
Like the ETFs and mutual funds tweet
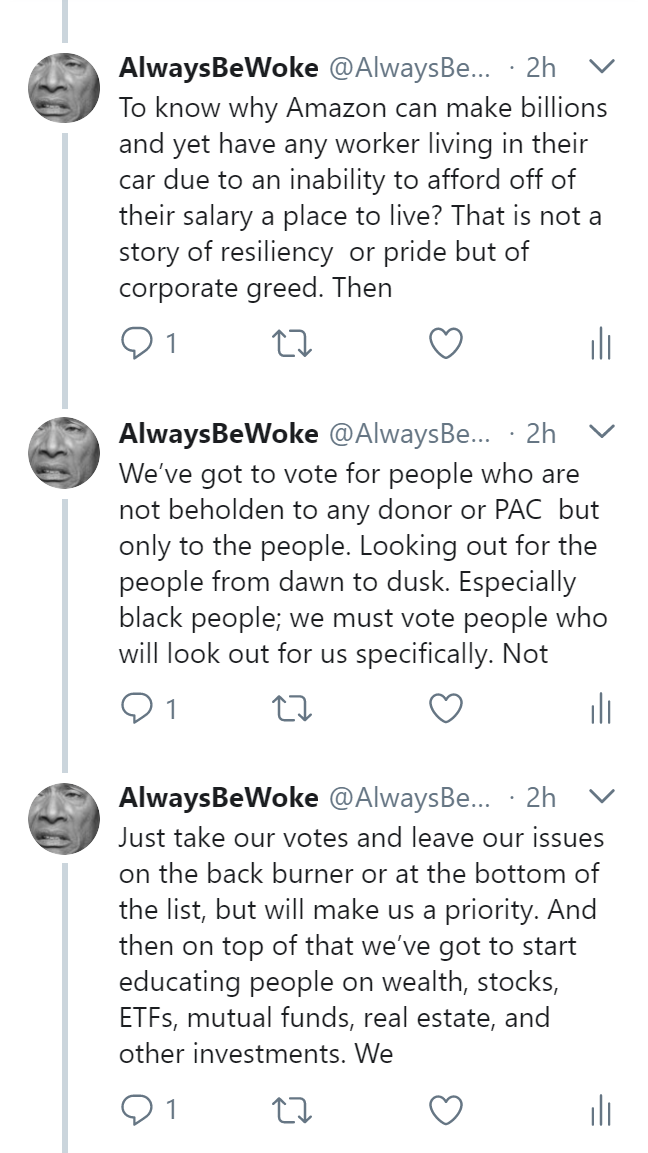[x=445, y=1109]
